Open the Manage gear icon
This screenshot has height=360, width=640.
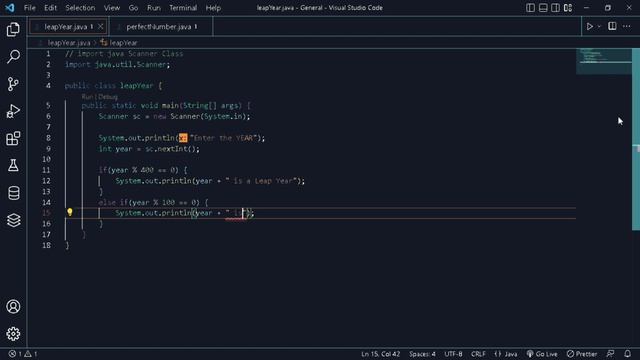[13, 334]
